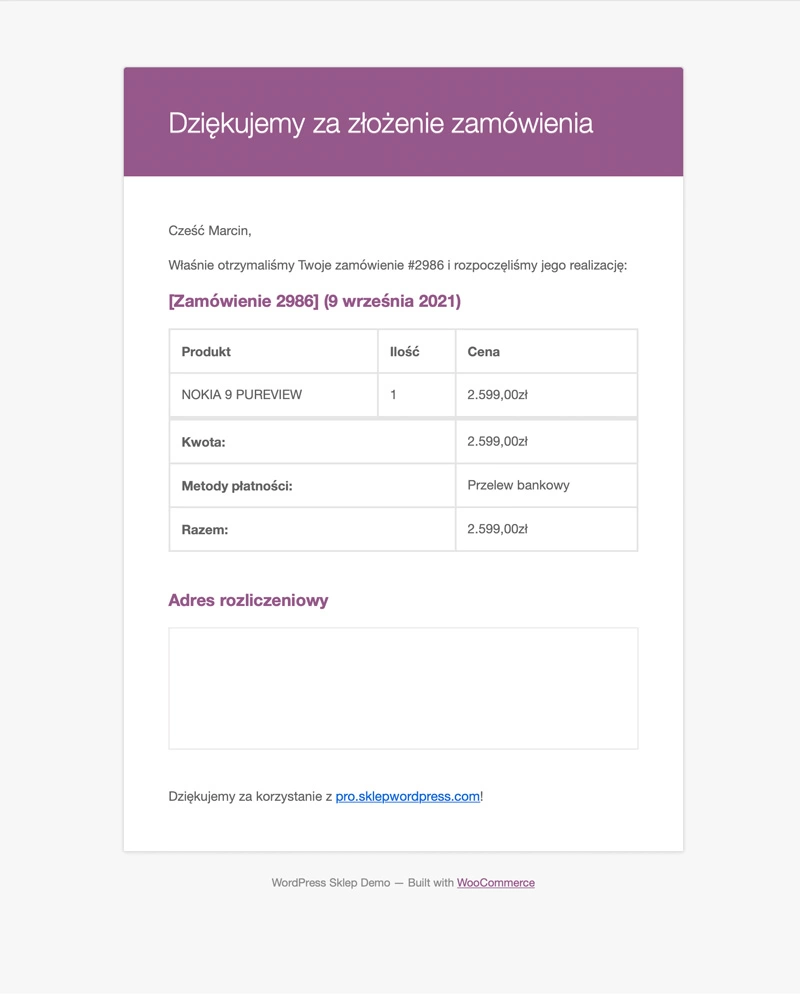Click the Cześć Marcin greeting text

[210, 231]
